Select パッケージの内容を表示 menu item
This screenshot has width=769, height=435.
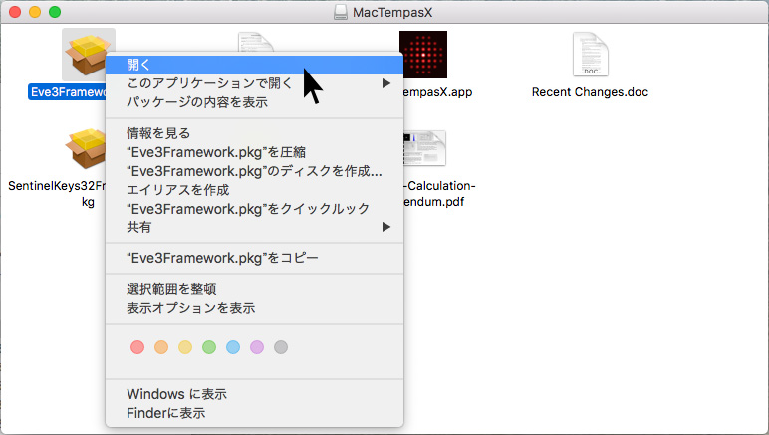[197, 102]
